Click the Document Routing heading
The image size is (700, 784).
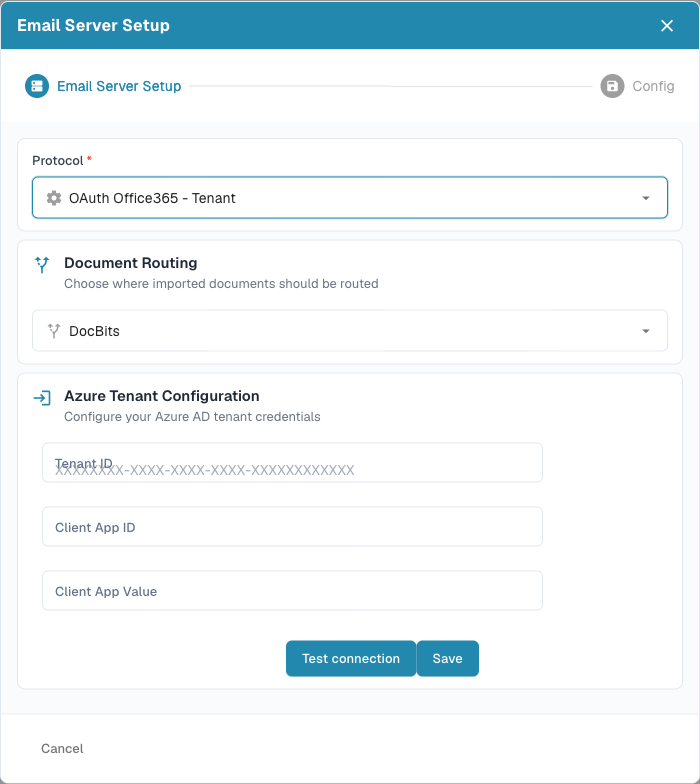[130, 263]
